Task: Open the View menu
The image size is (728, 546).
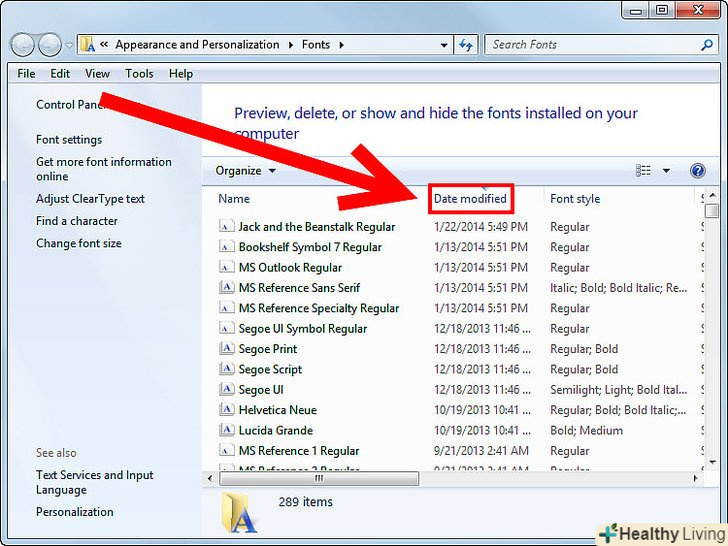Action: pos(97,74)
